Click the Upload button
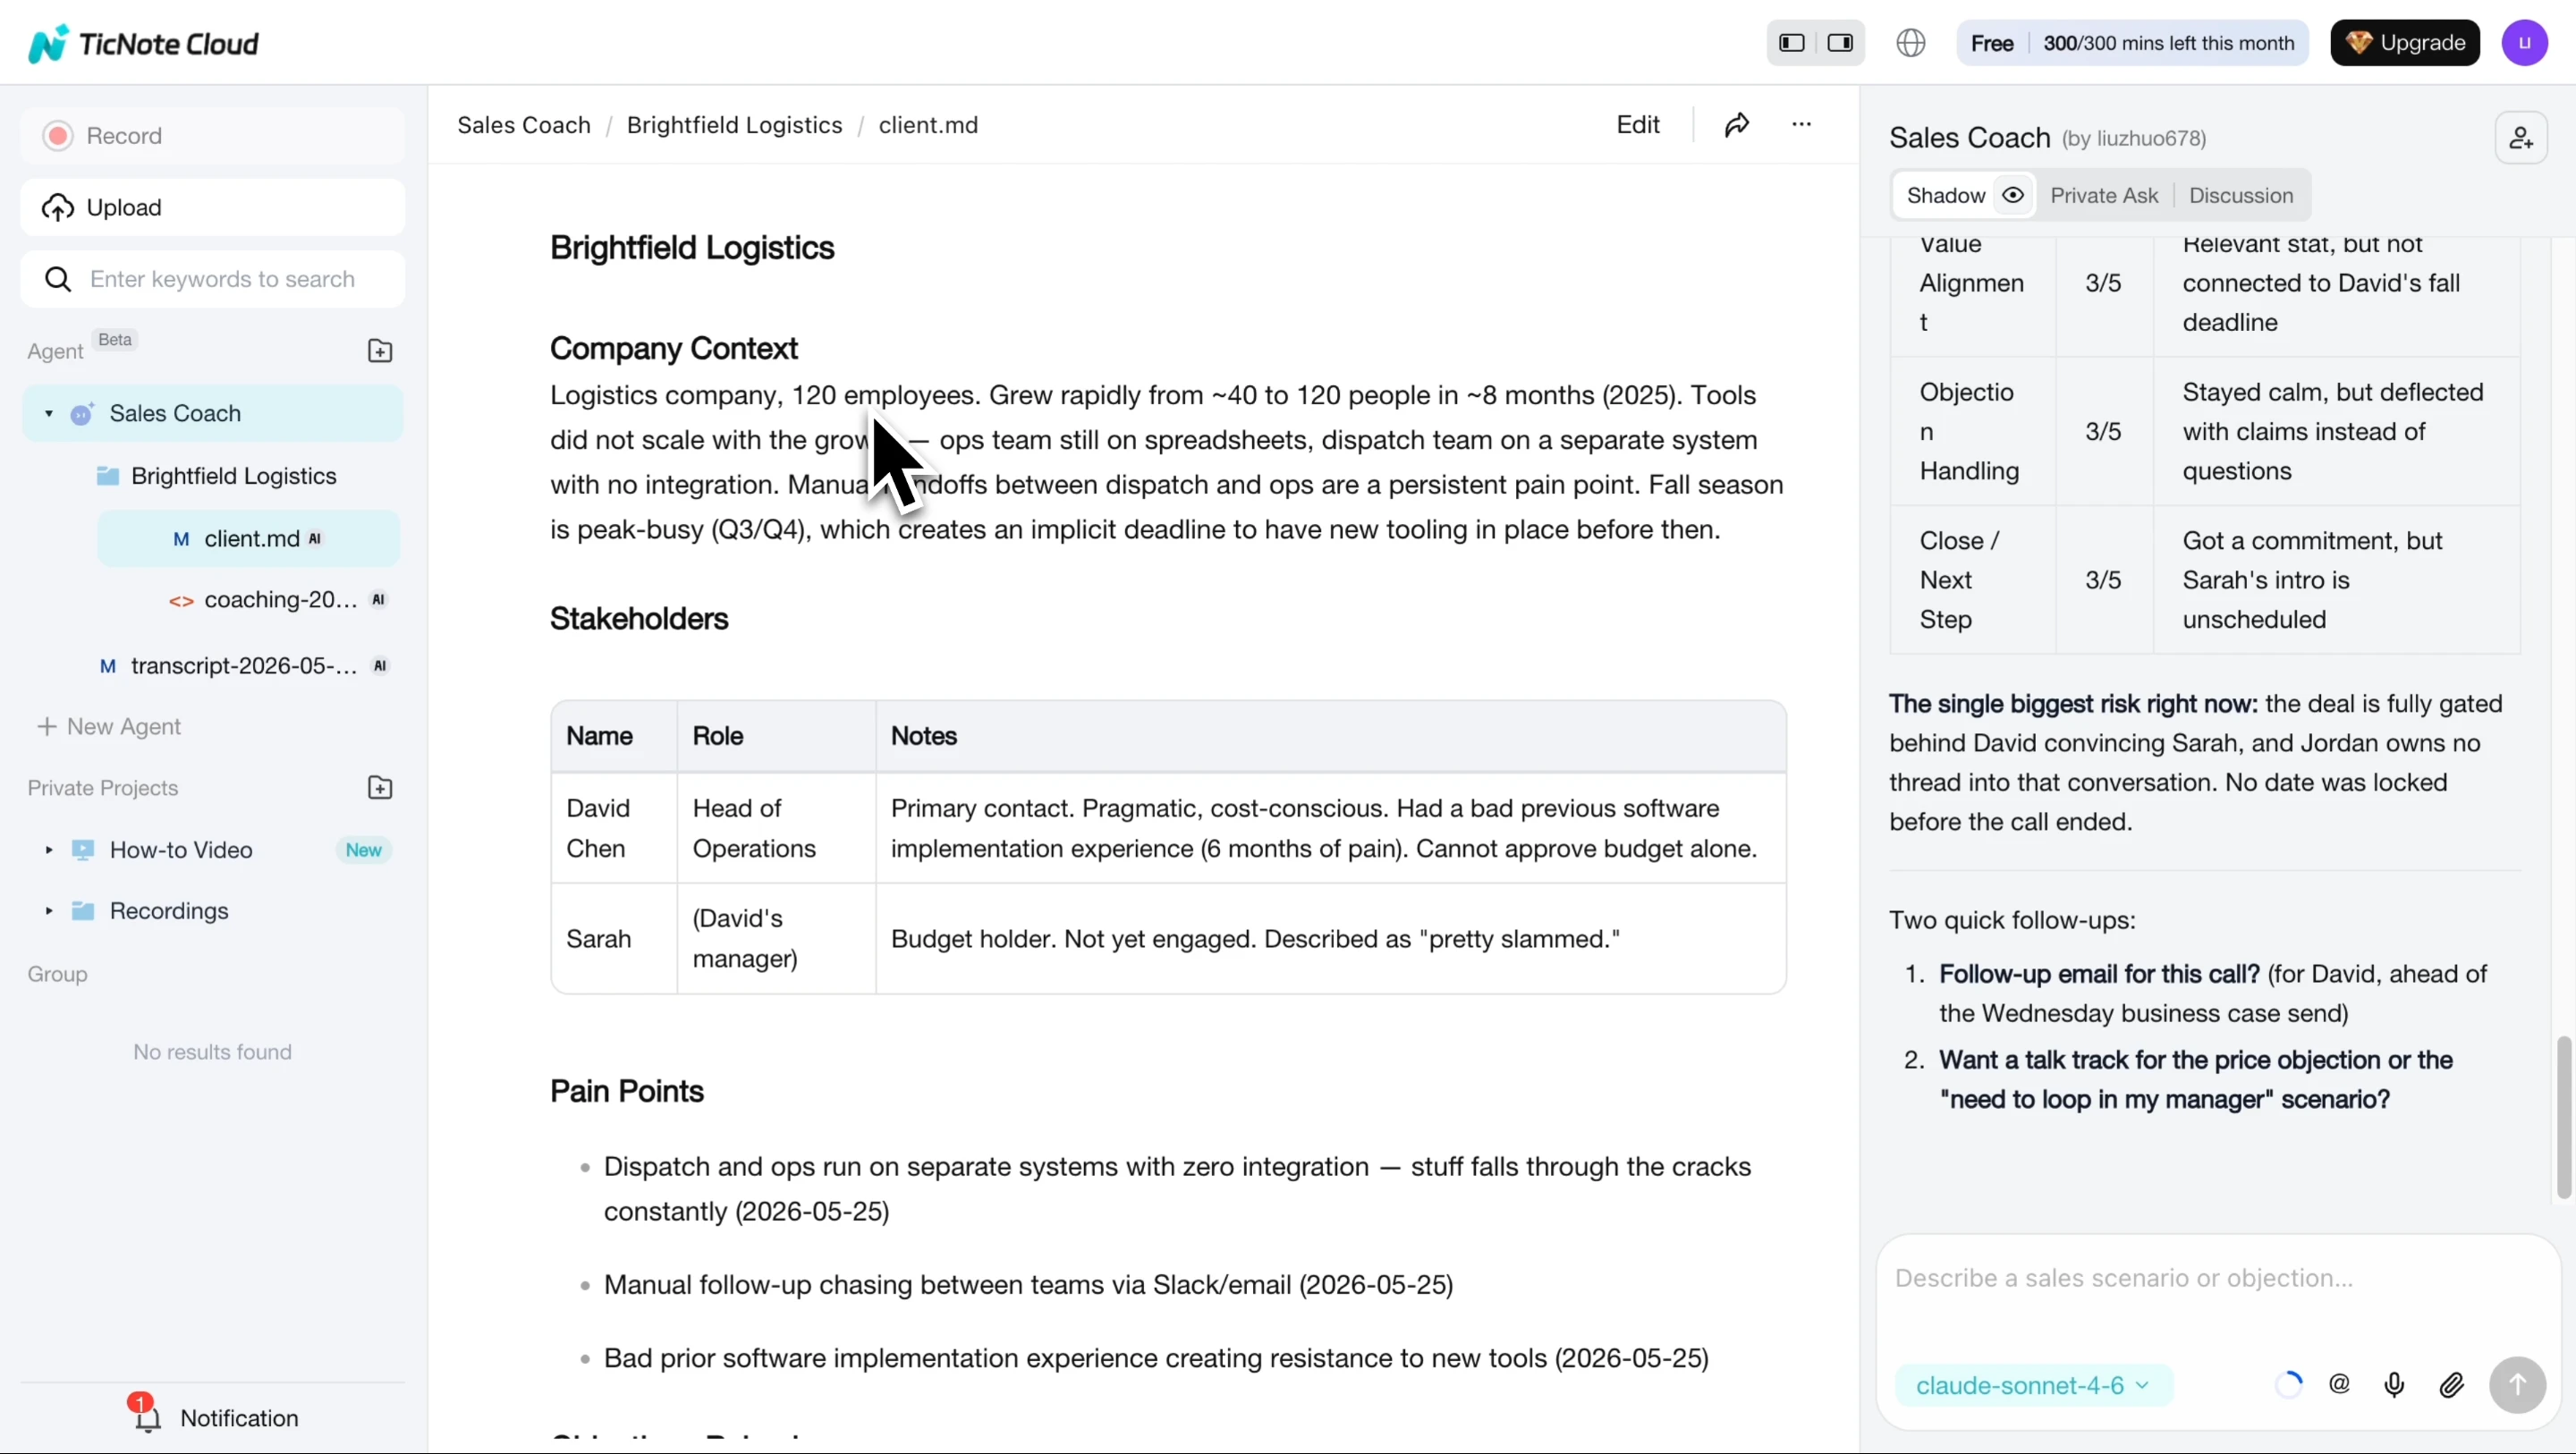2576x1454 pixels. (212, 207)
